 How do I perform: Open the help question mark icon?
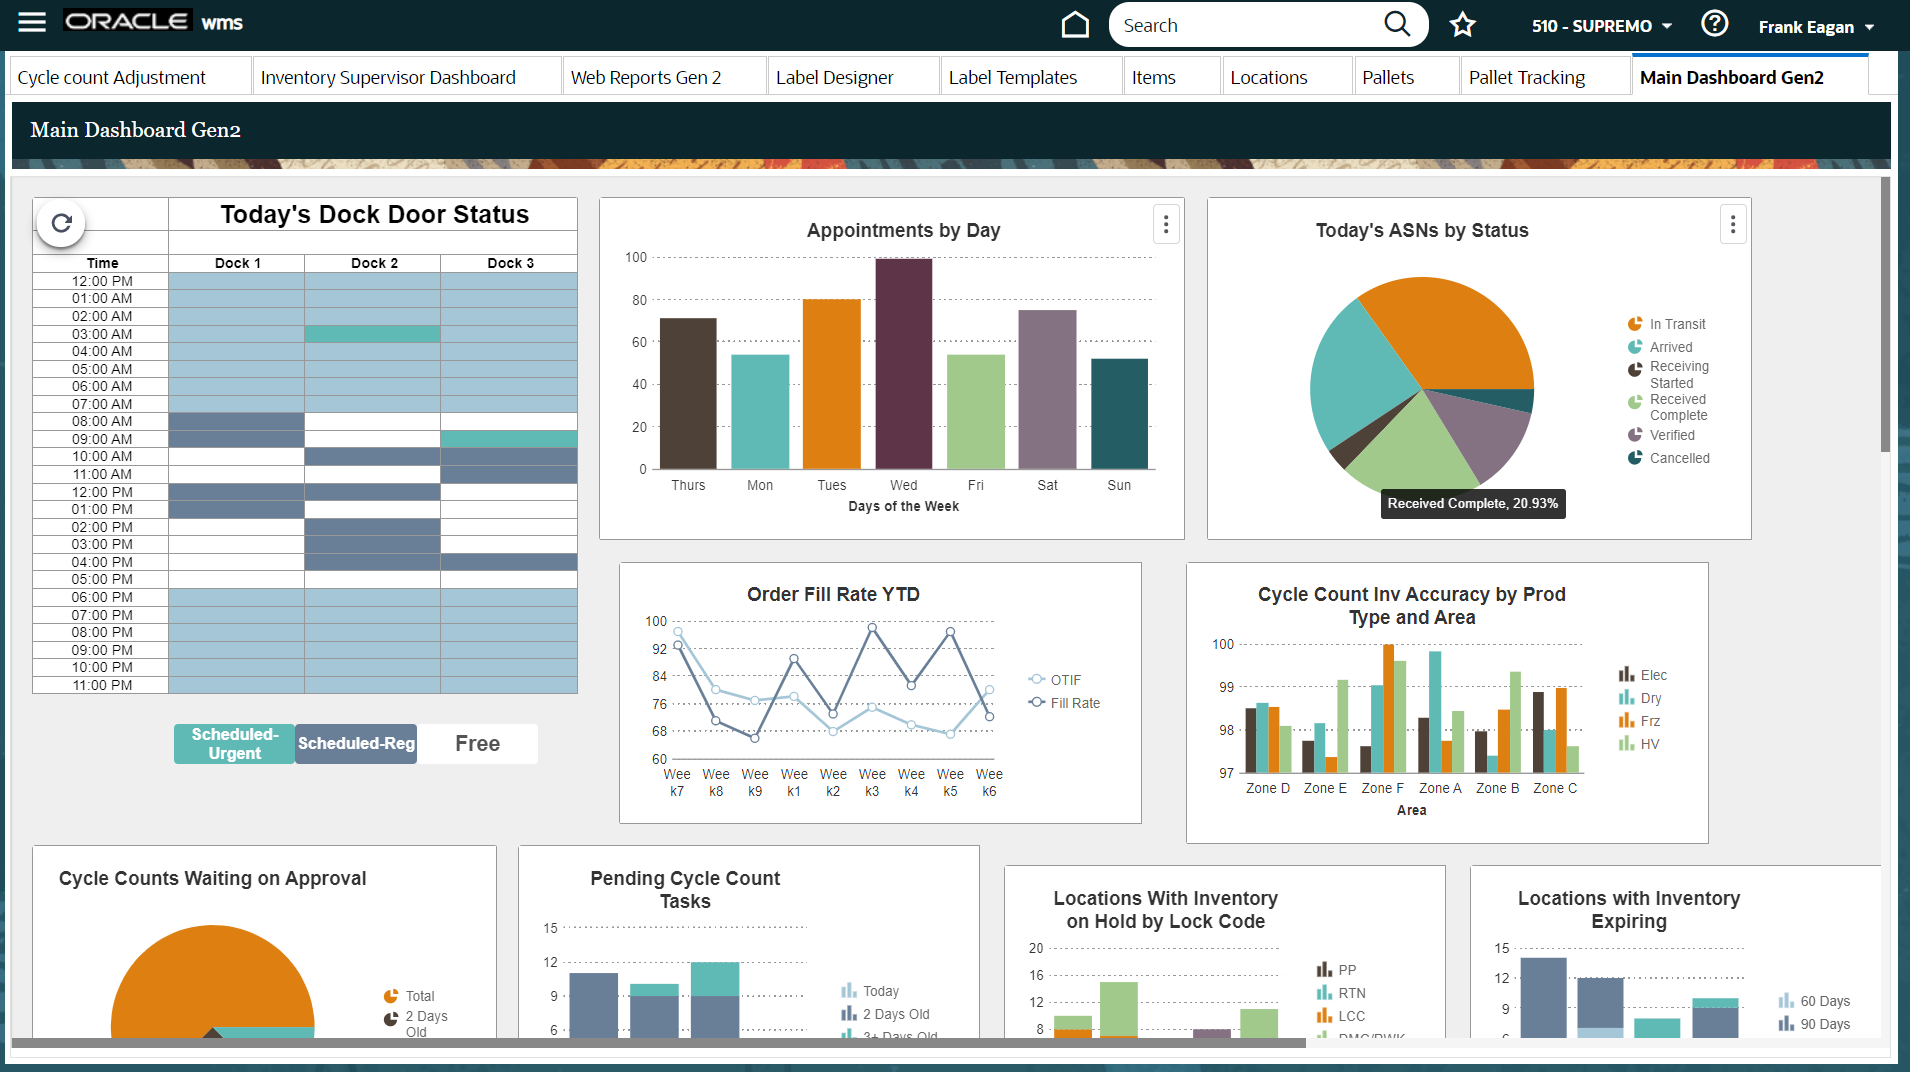(x=1714, y=23)
